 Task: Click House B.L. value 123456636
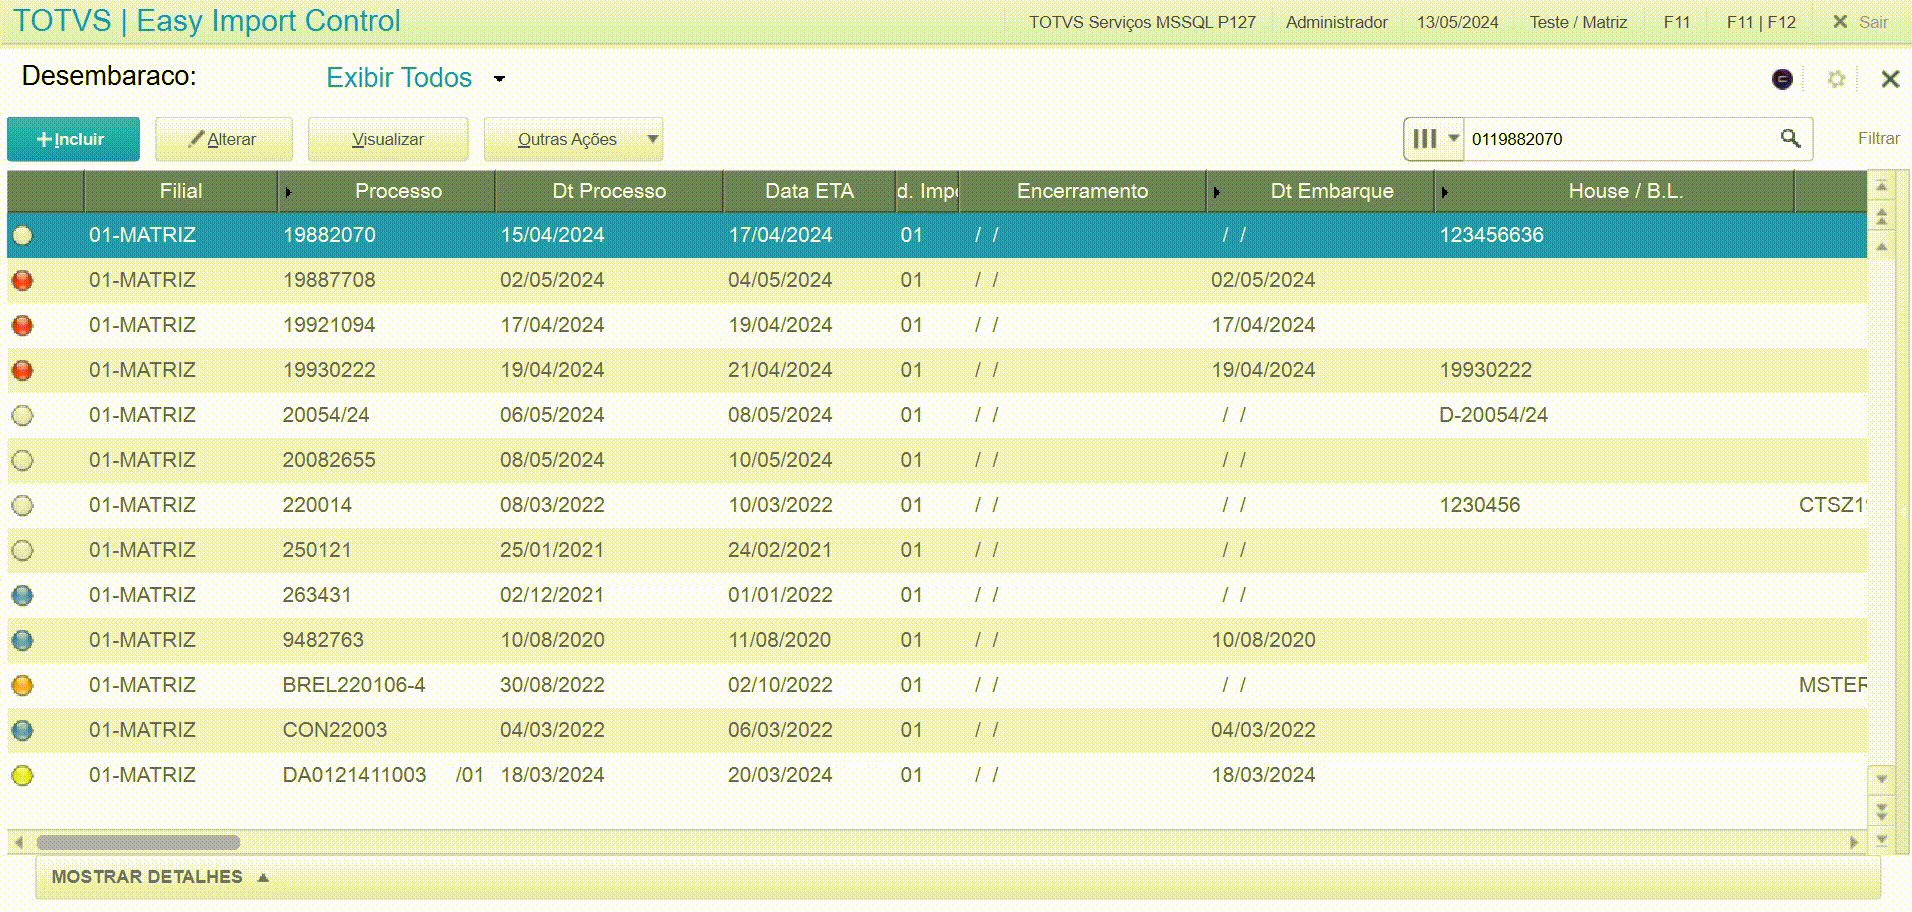tap(1491, 235)
